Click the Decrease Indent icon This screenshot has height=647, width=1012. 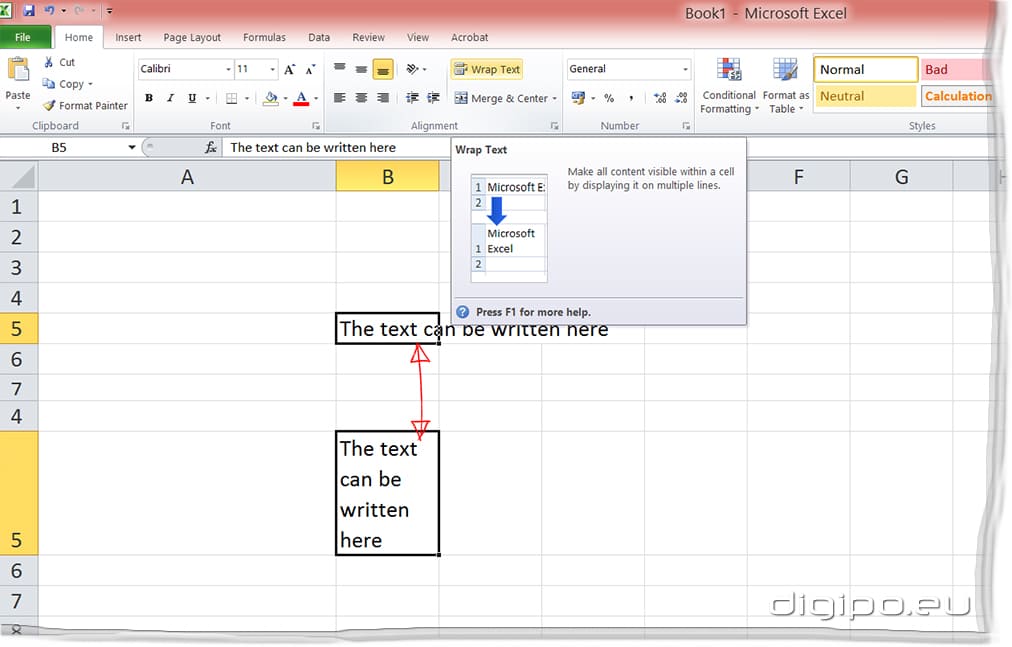412,98
